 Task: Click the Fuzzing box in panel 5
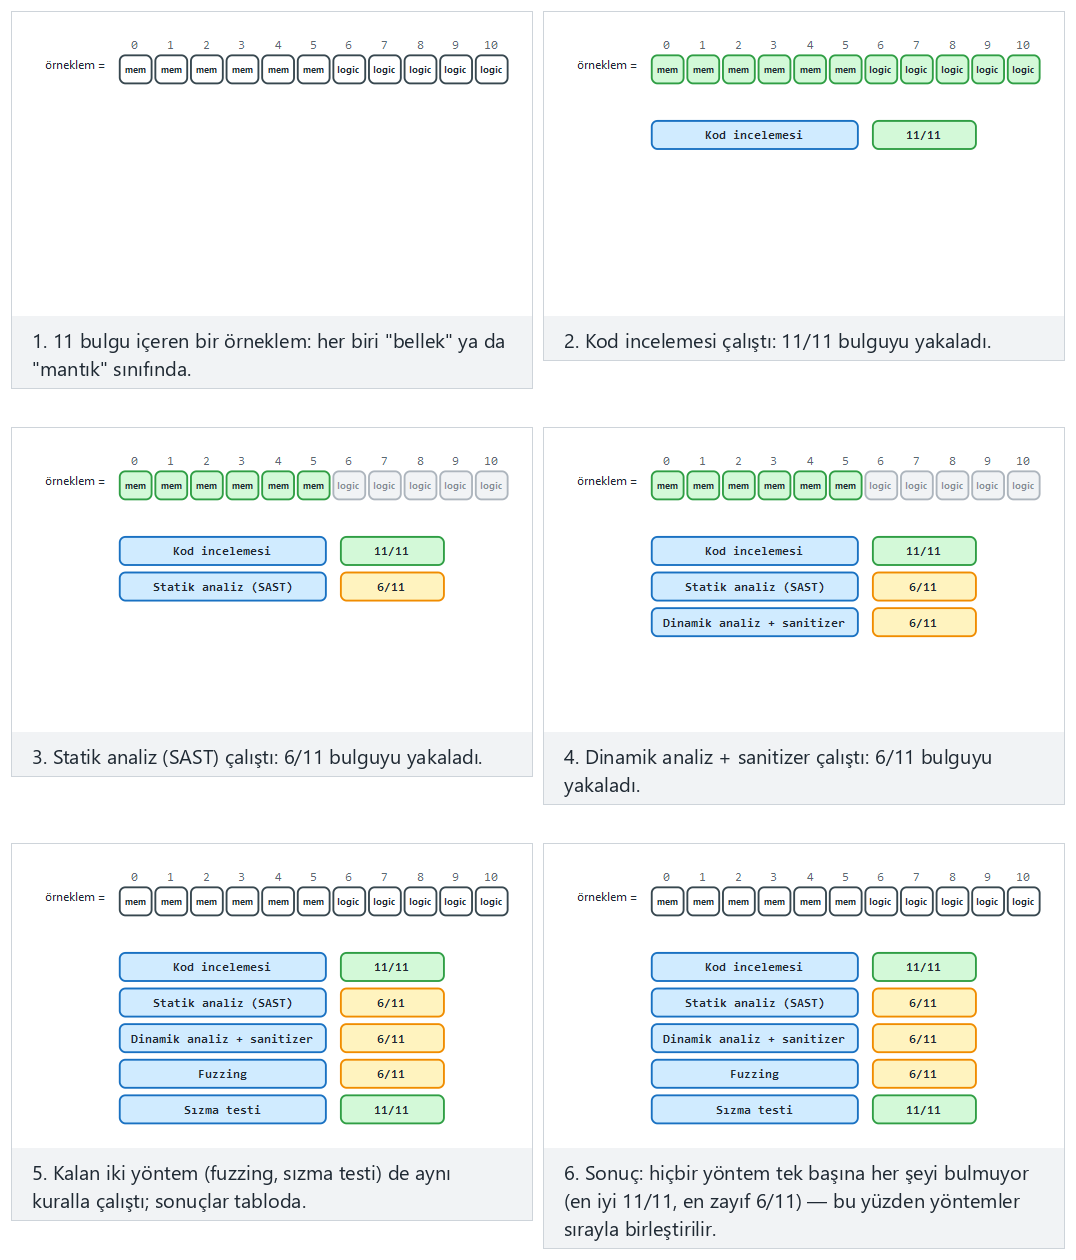222,1074
